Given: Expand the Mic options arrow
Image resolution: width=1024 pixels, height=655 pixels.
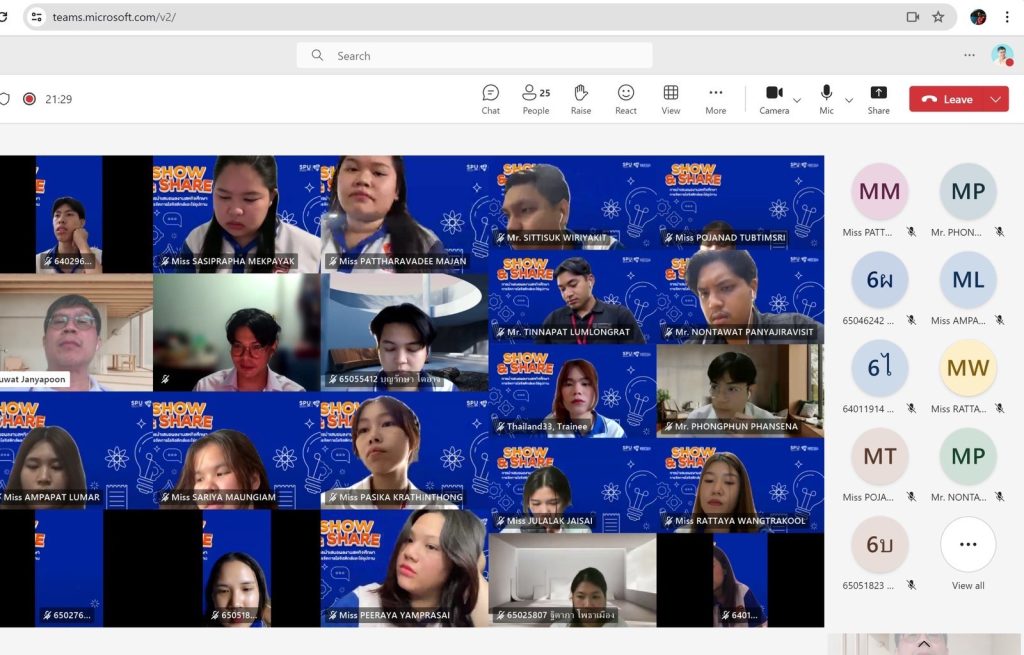Looking at the screenshot, I should click(x=849, y=100).
